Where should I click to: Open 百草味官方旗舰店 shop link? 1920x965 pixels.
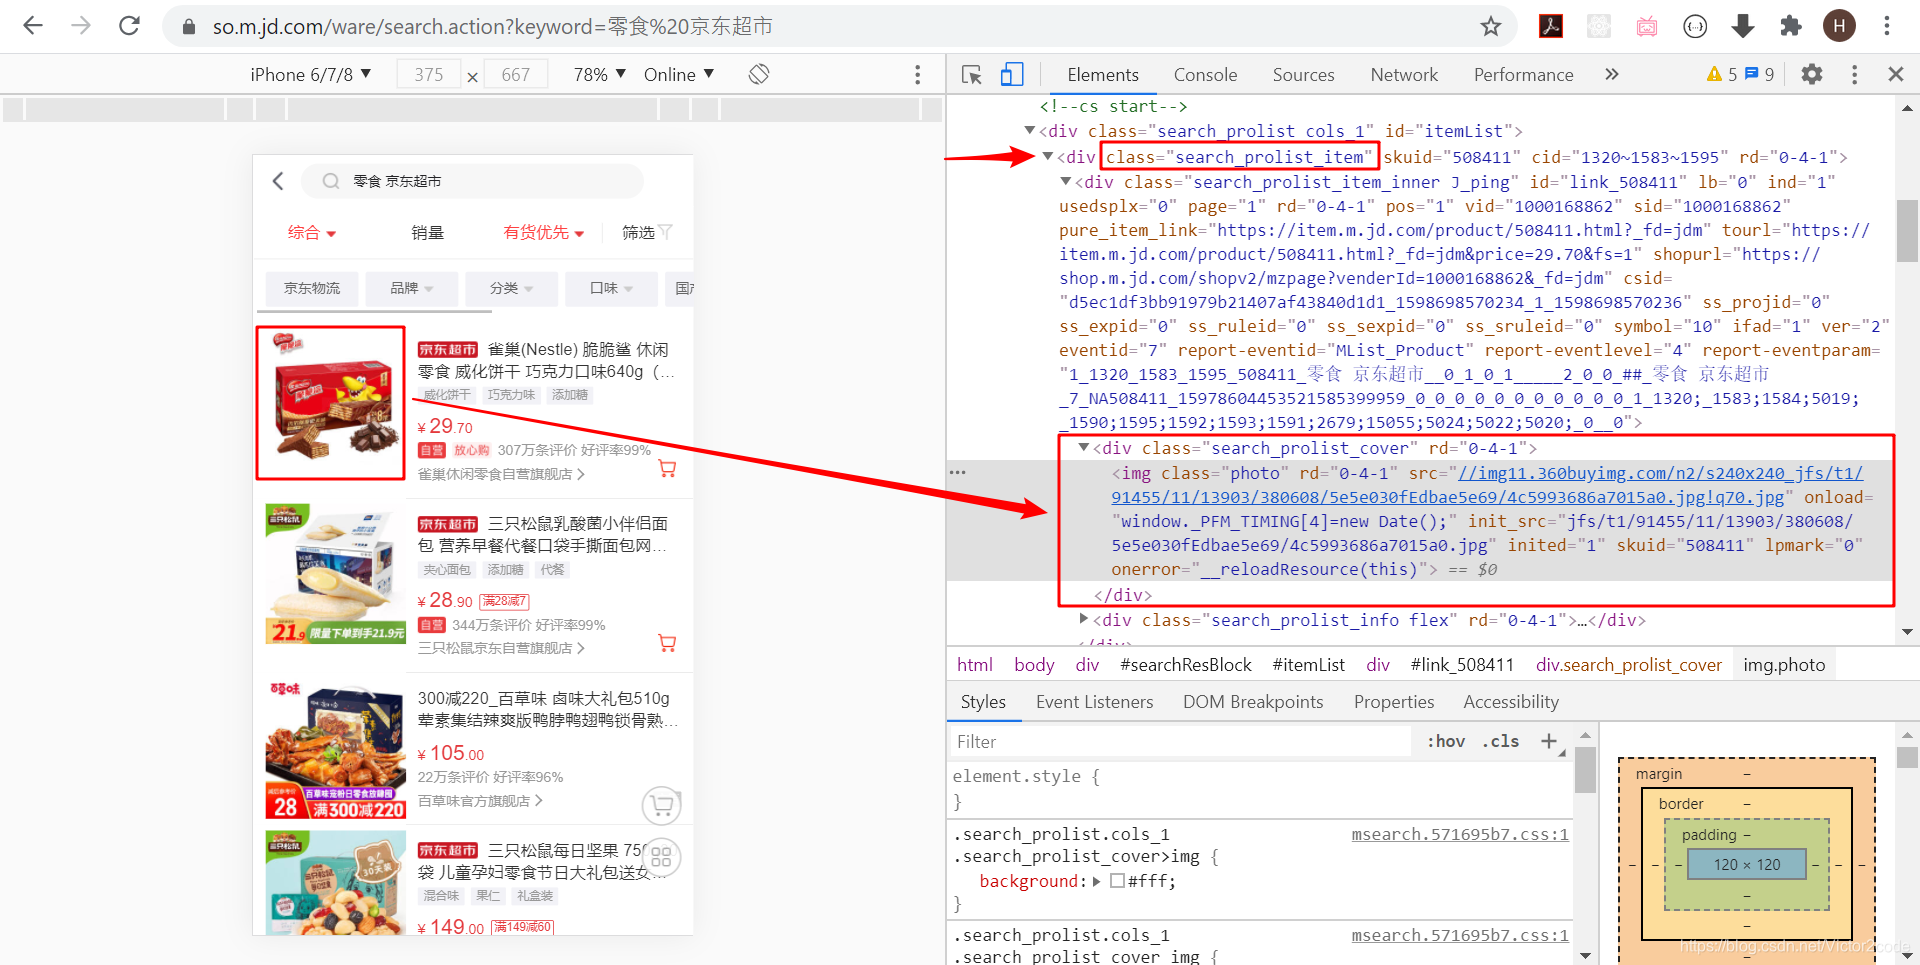(x=480, y=801)
